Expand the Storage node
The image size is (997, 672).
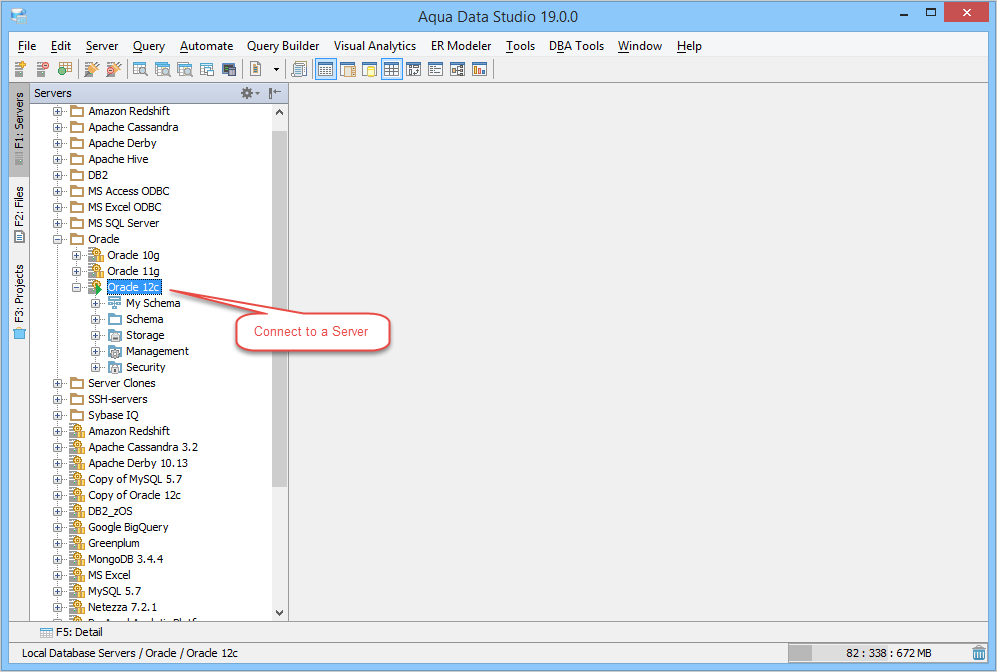point(95,335)
